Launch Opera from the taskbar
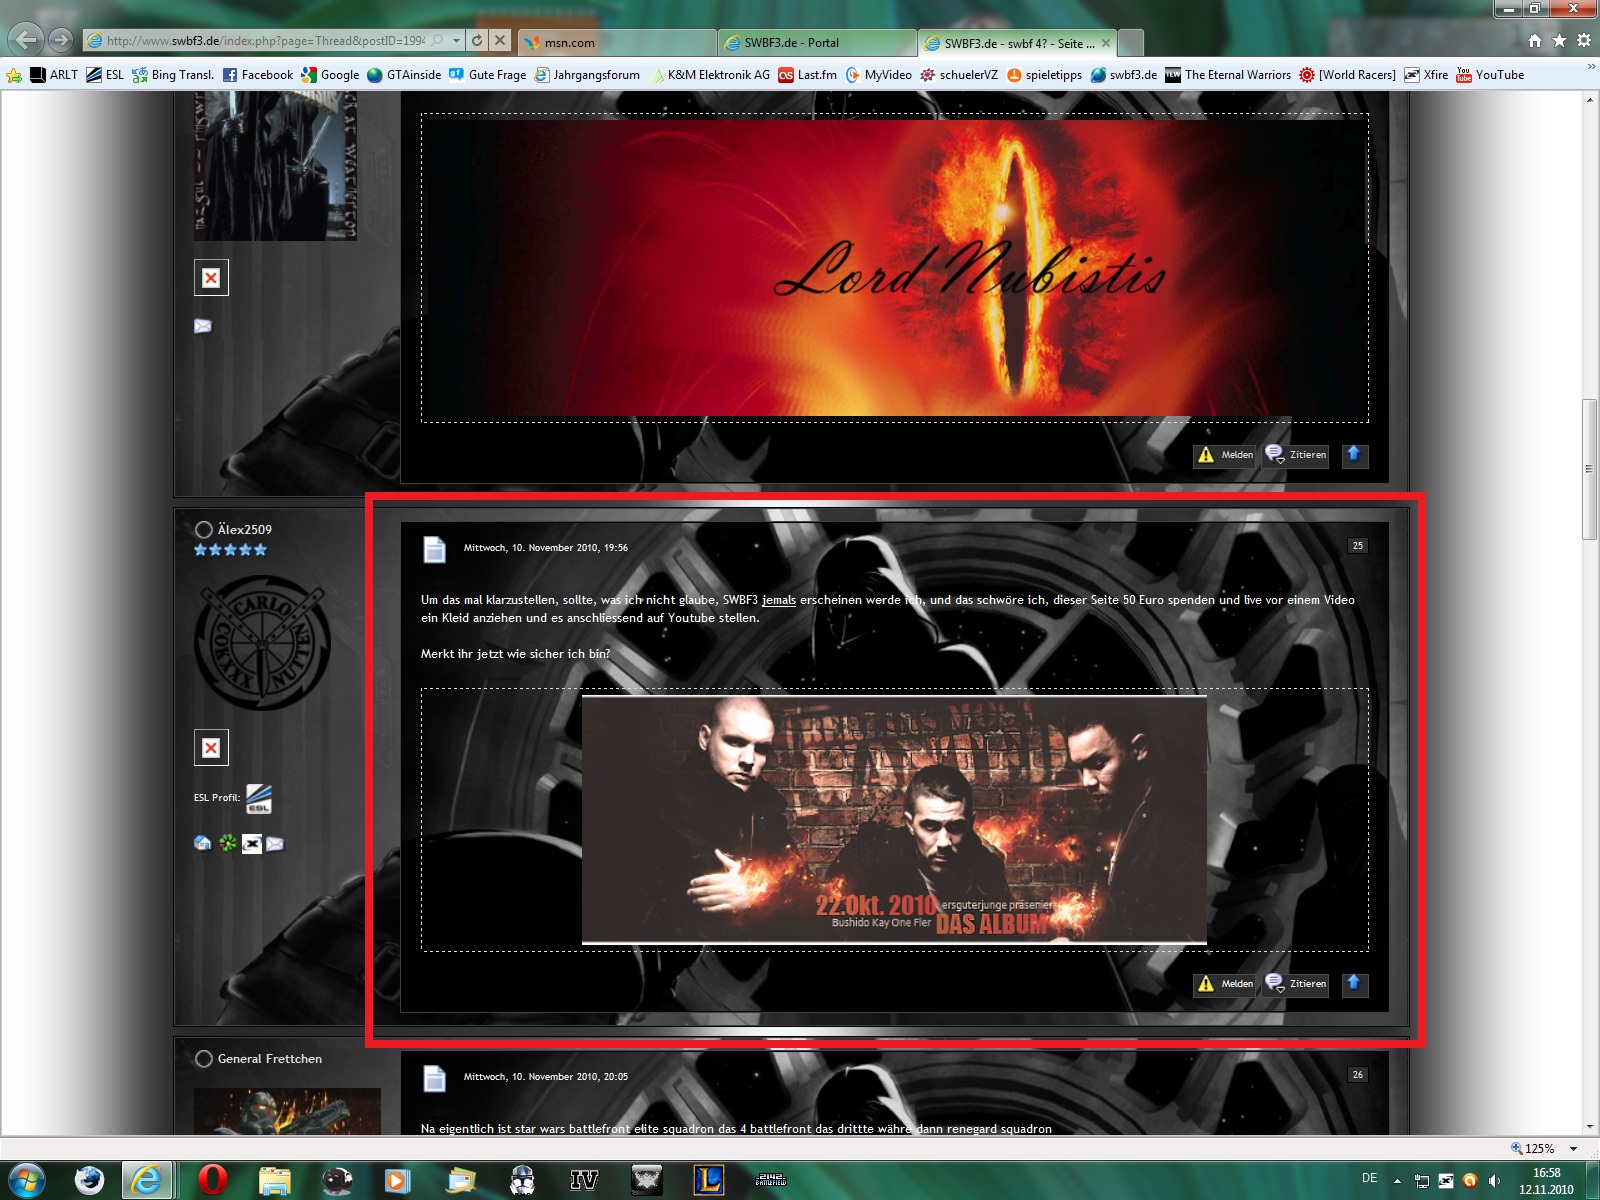The height and width of the screenshot is (1200, 1600). coord(212,1180)
